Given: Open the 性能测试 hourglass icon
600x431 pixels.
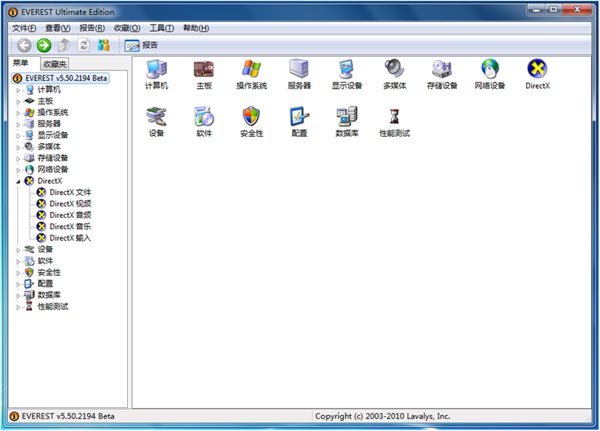Looking at the screenshot, I should (394, 117).
